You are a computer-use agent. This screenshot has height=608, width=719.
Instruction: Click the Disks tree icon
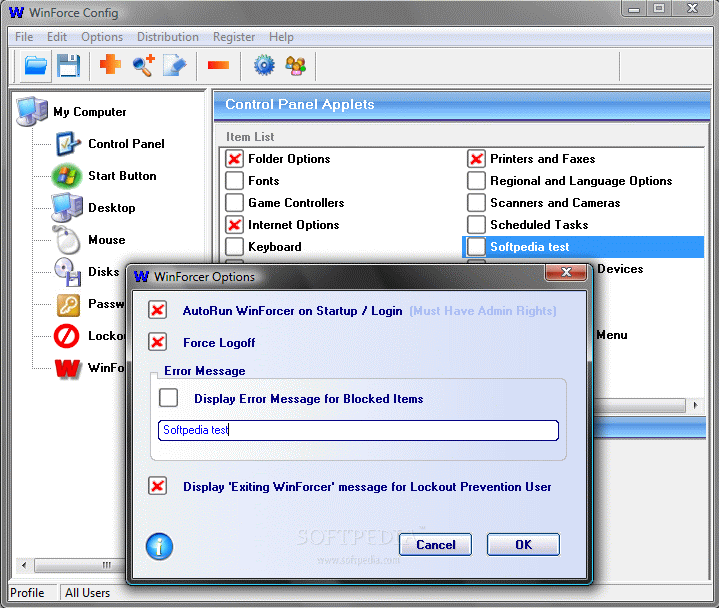point(68,272)
